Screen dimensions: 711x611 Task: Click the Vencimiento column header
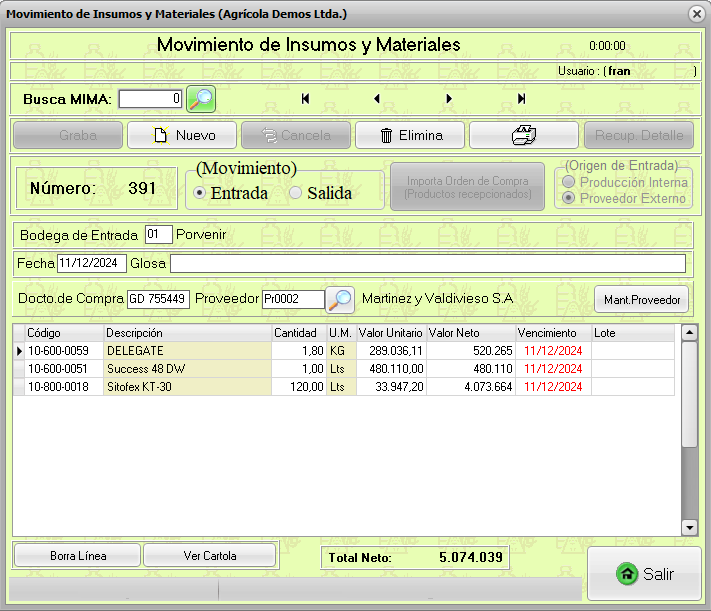click(x=554, y=333)
